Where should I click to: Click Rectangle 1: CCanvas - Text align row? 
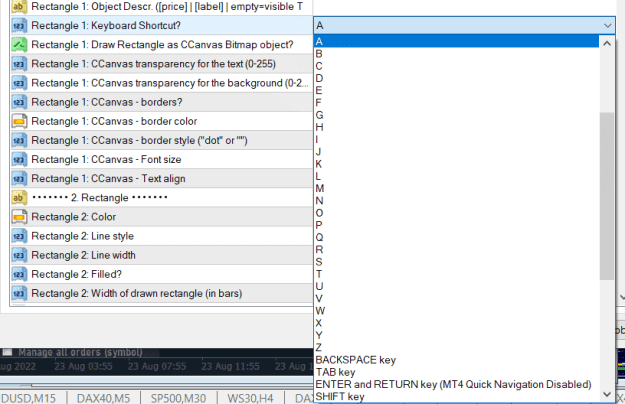(x=161, y=178)
